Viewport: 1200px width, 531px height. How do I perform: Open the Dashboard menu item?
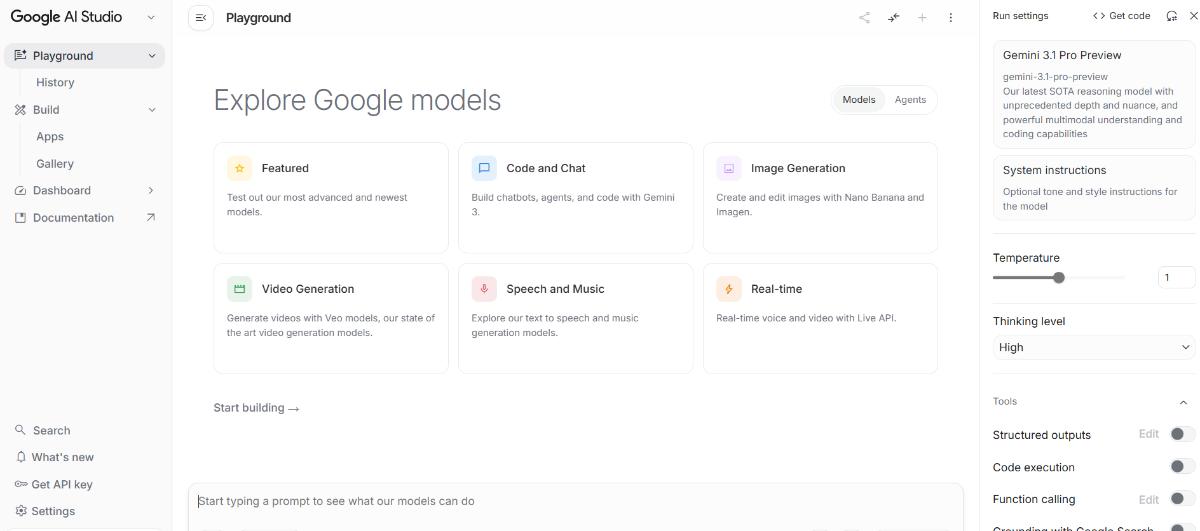tap(62, 190)
